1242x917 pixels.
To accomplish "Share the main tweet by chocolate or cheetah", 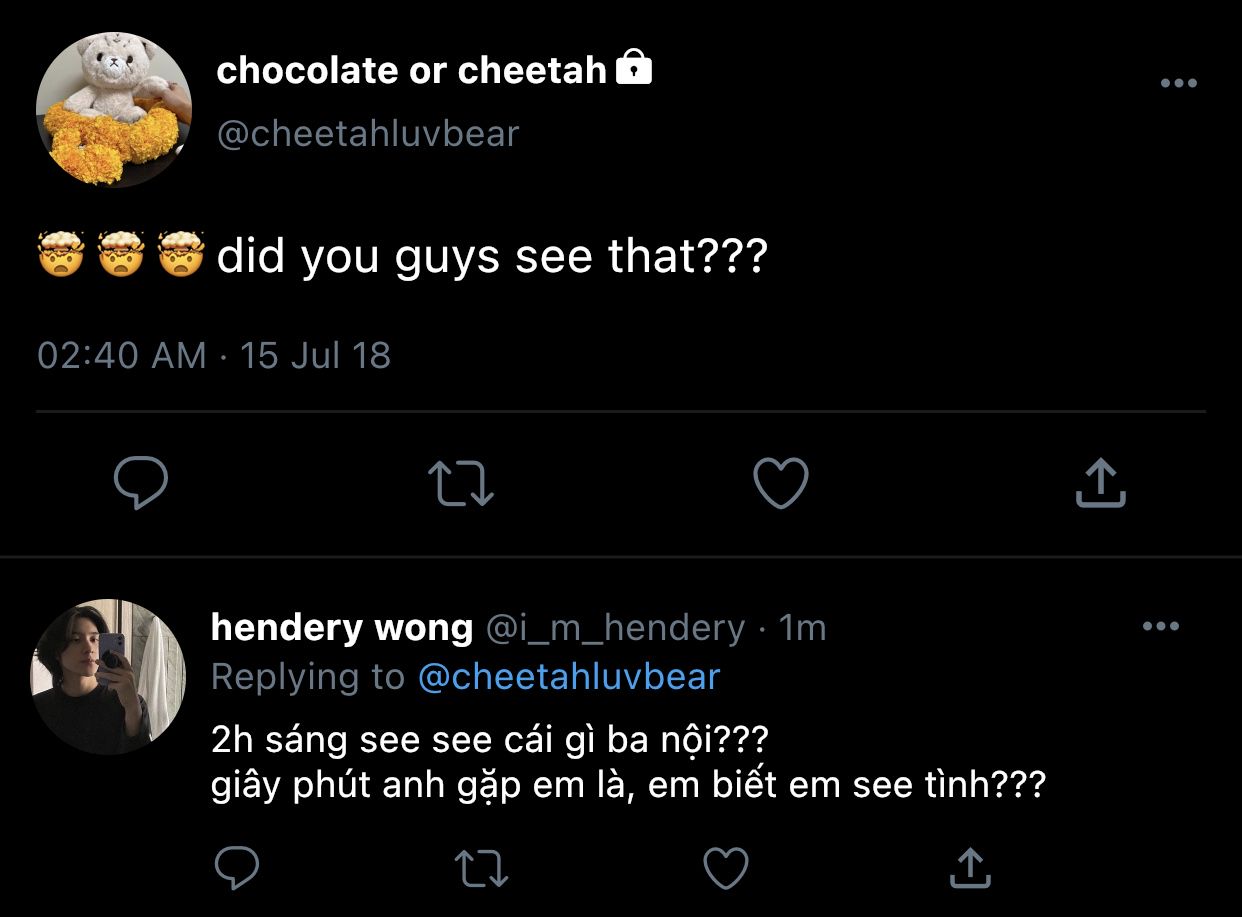I will (1100, 484).
